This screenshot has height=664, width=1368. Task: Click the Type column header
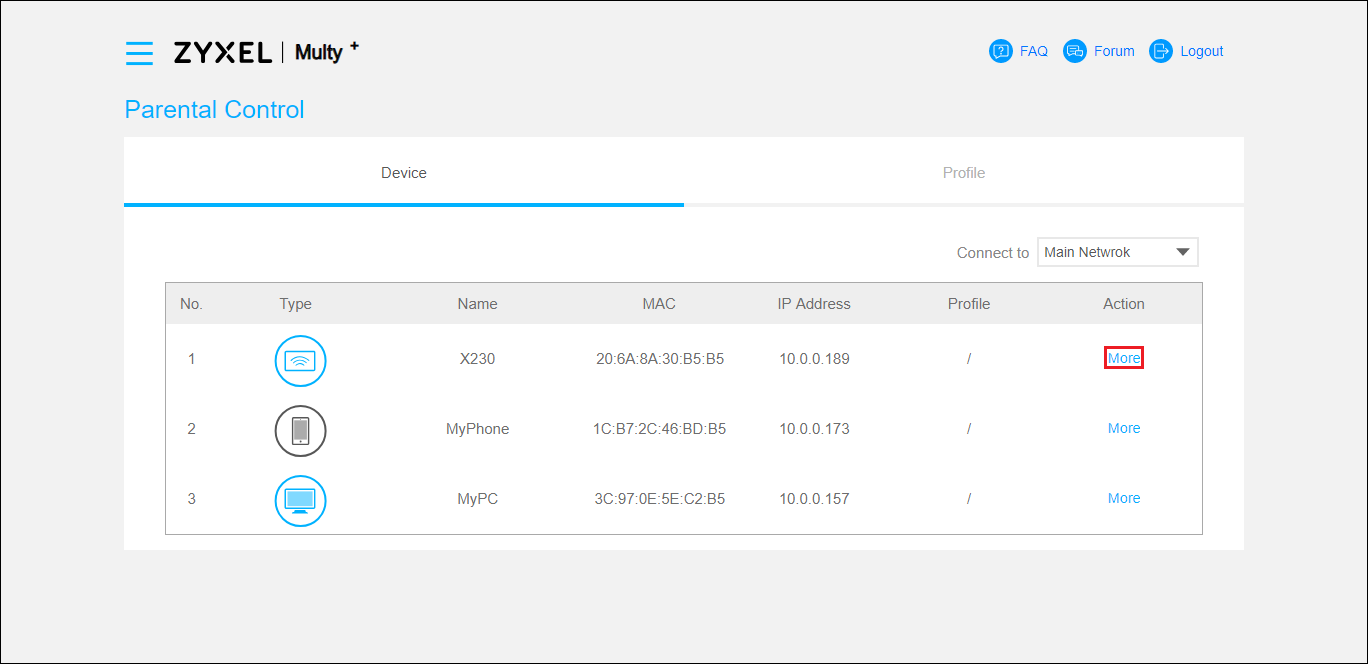click(x=296, y=304)
